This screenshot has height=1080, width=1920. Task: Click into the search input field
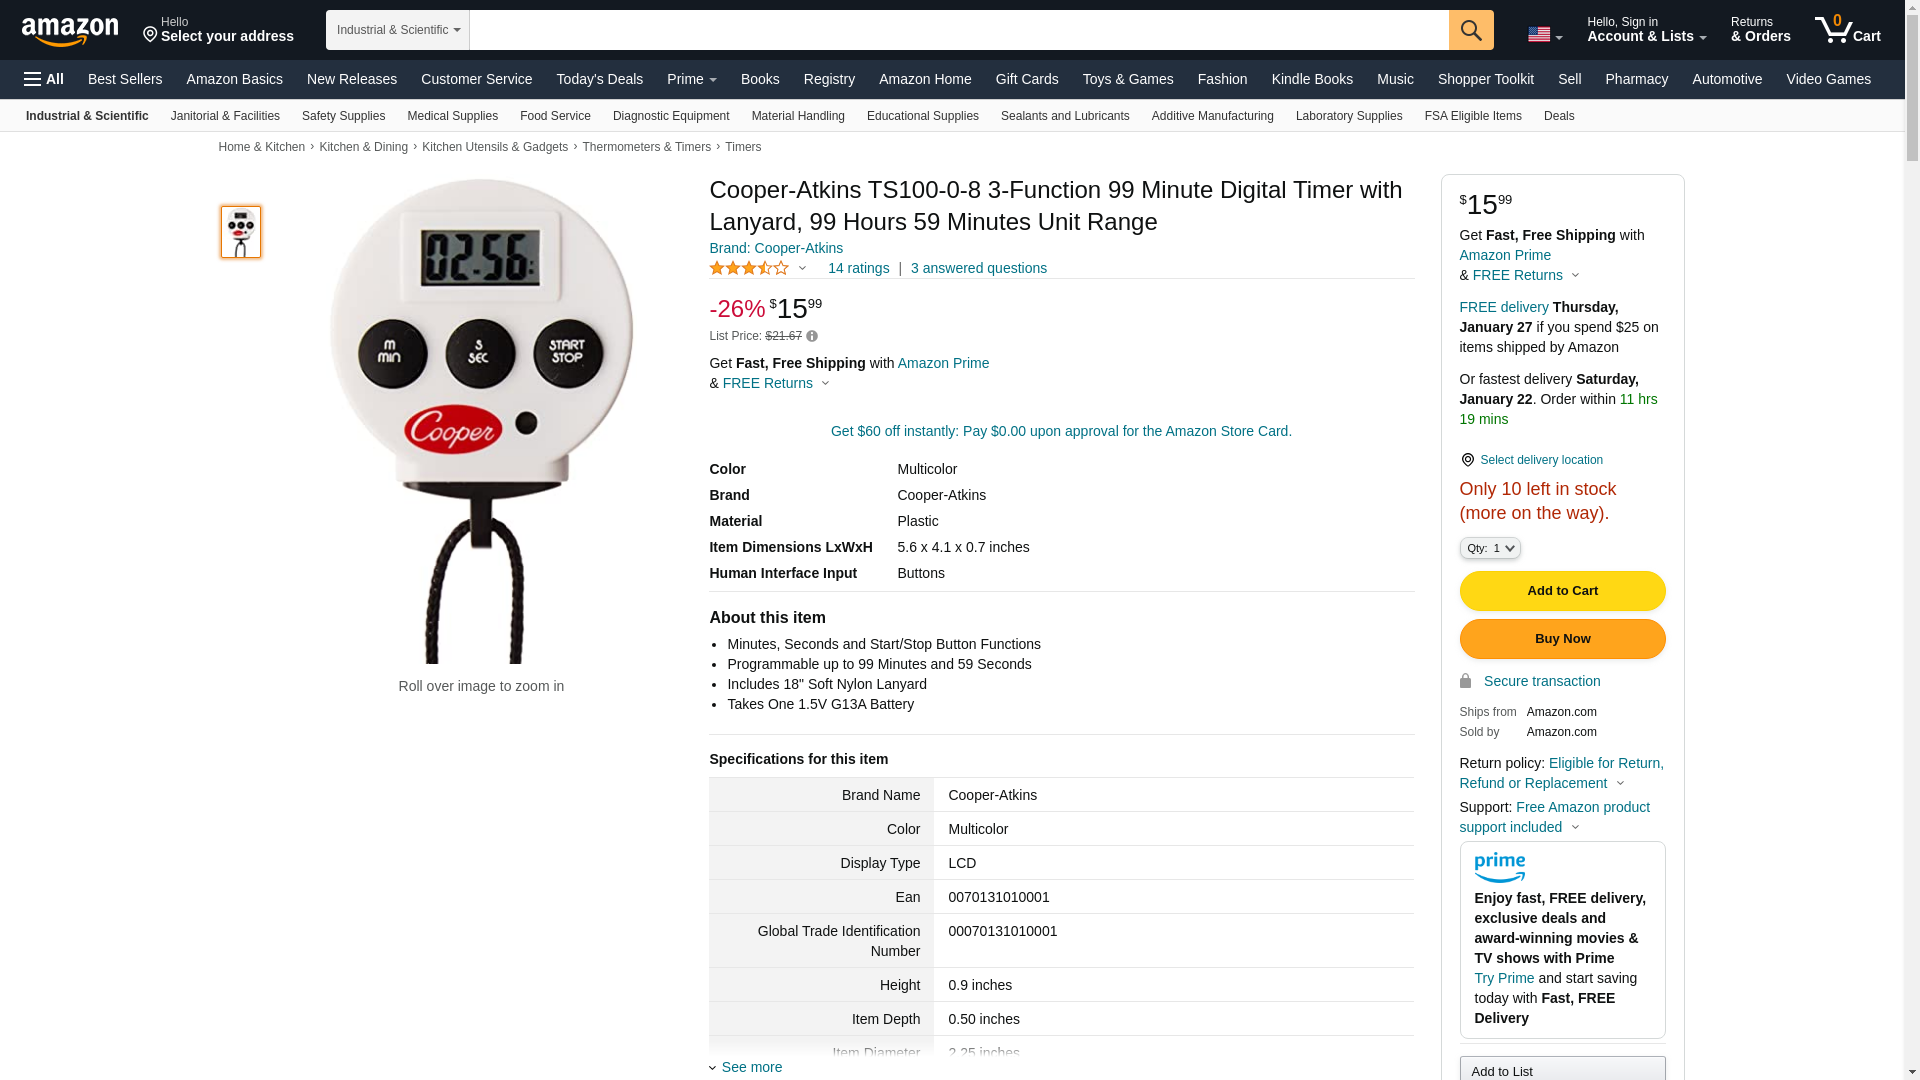(958, 30)
